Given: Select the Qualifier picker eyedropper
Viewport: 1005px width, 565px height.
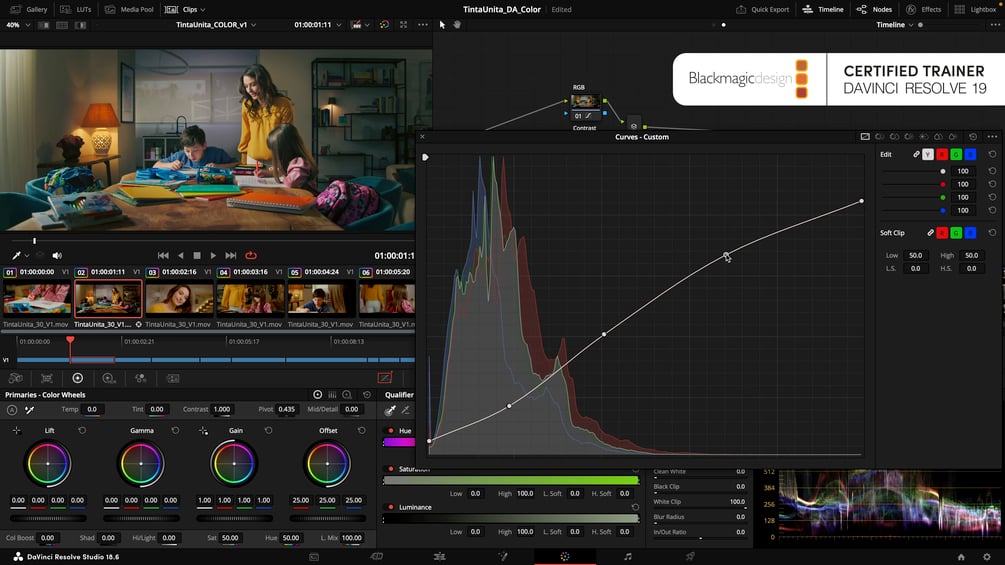Looking at the screenshot, I should (390, 410).
